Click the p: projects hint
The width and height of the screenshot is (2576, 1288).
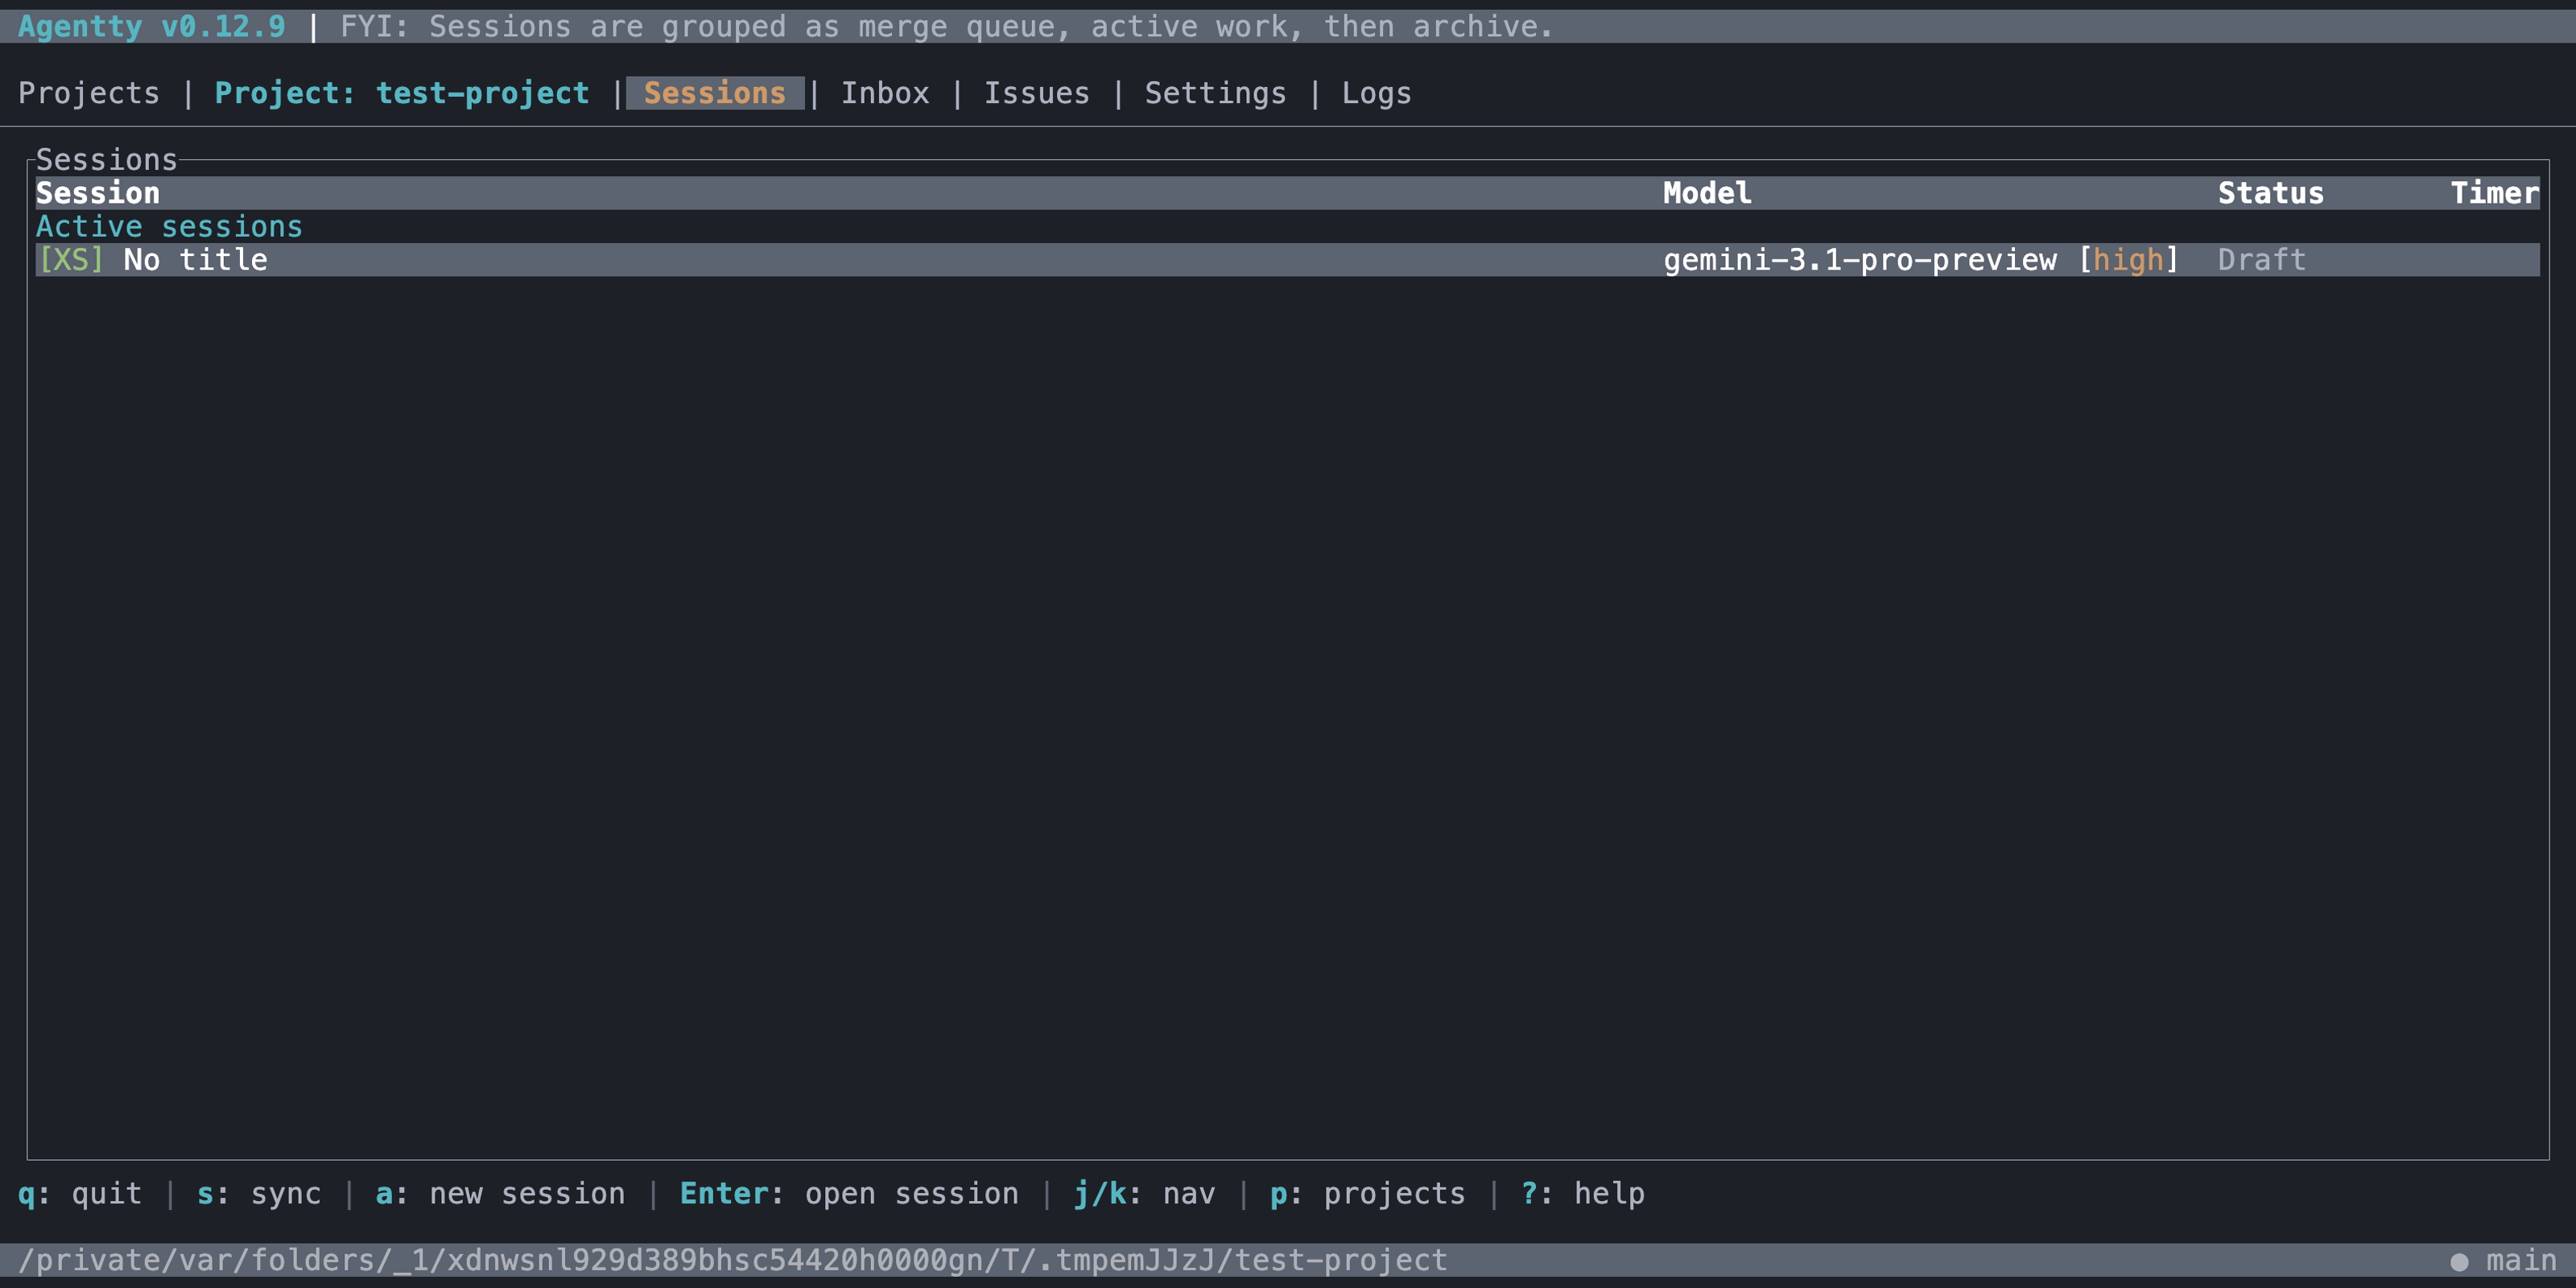[1367, 1194]
